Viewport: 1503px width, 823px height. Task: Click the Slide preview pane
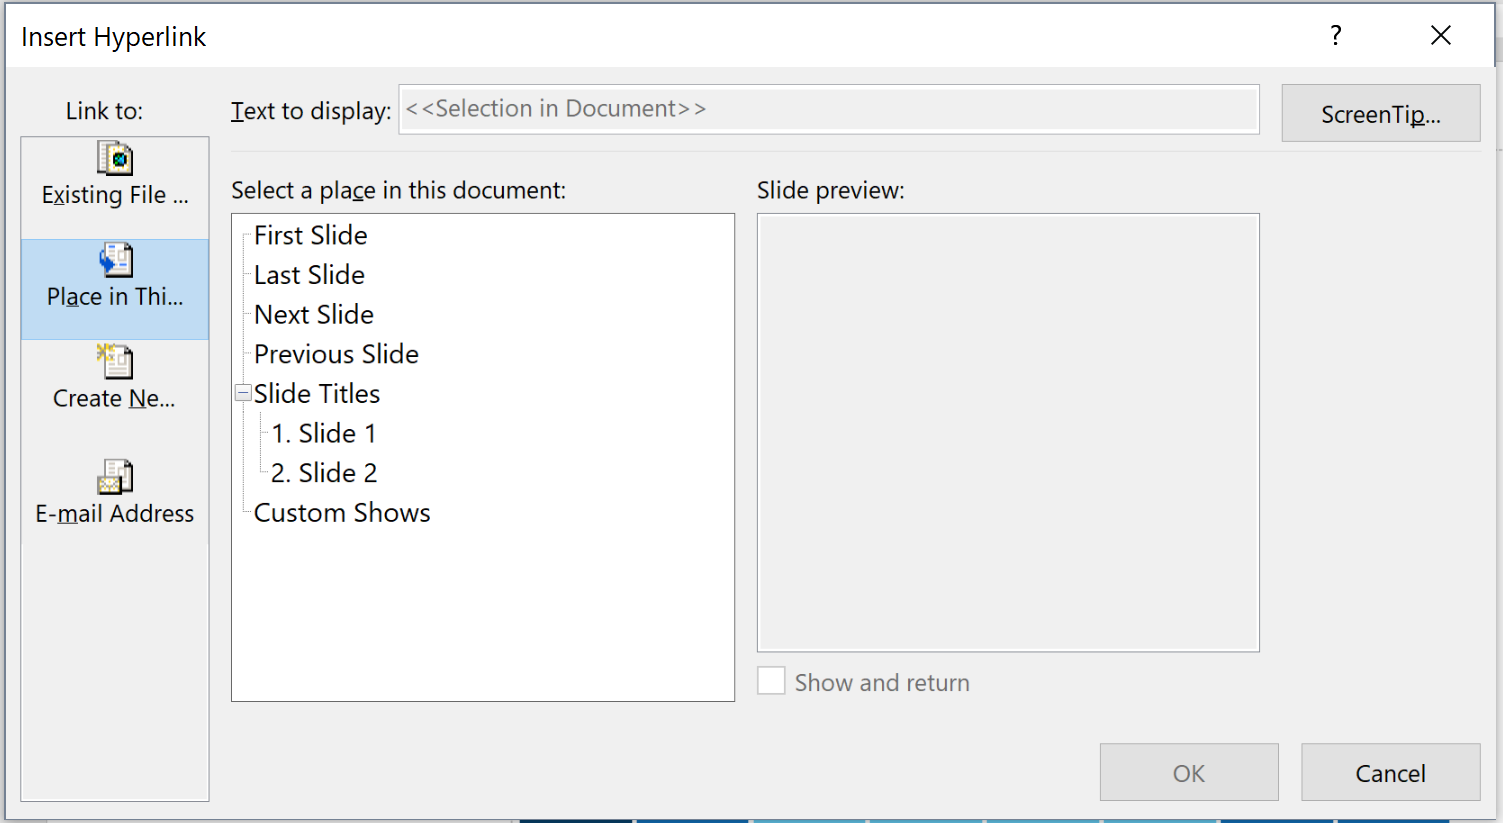(1008, 433)
